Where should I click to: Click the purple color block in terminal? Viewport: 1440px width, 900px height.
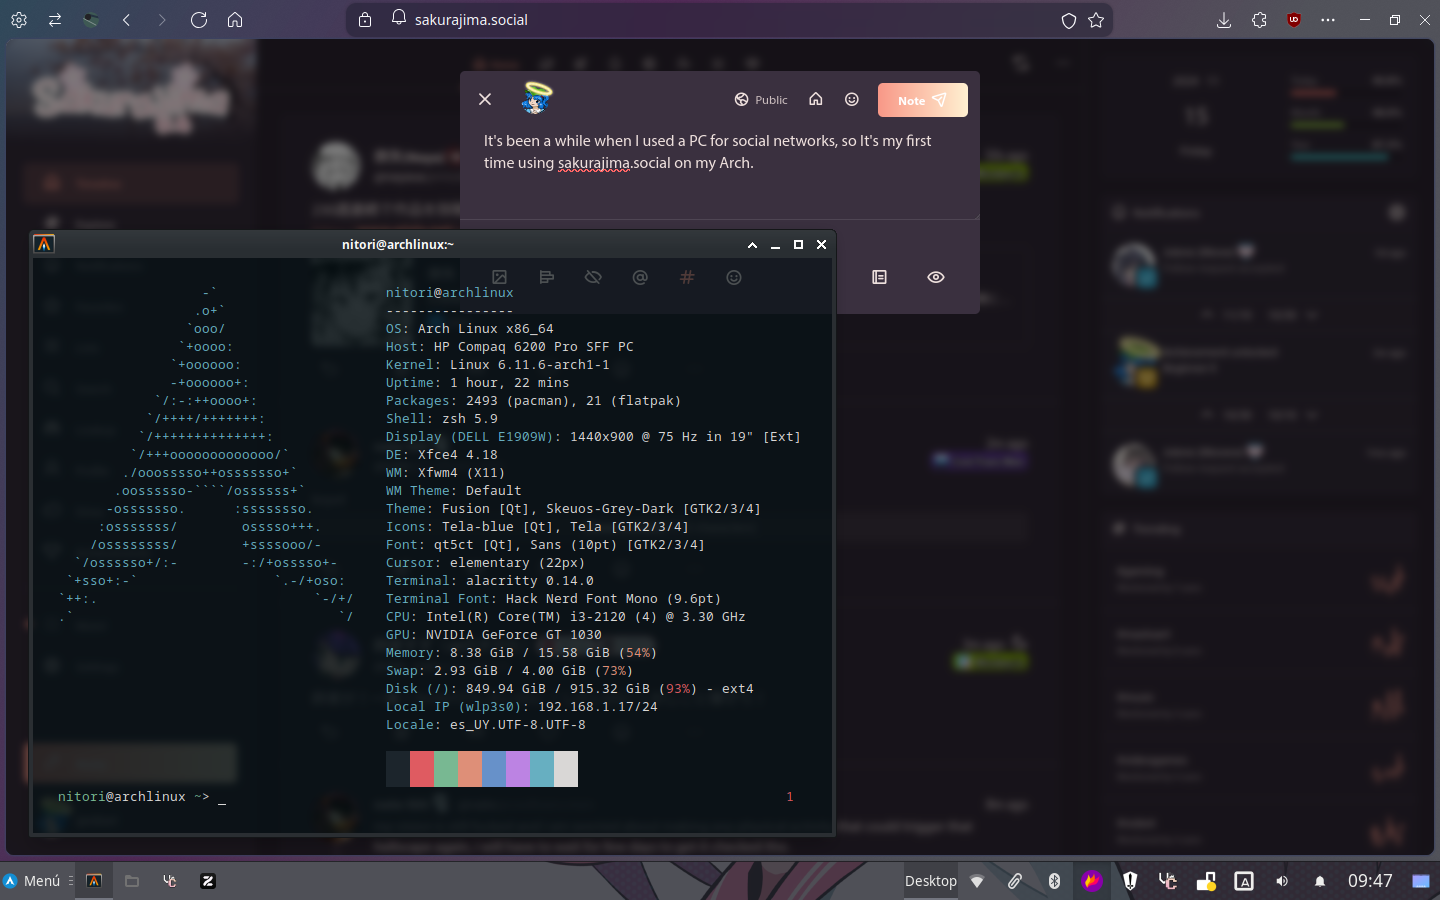(518, 769)
